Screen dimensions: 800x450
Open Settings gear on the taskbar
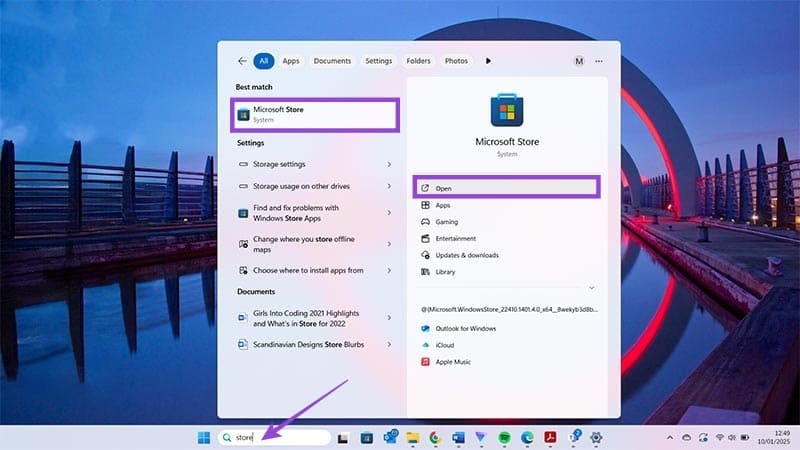[596, 438]
